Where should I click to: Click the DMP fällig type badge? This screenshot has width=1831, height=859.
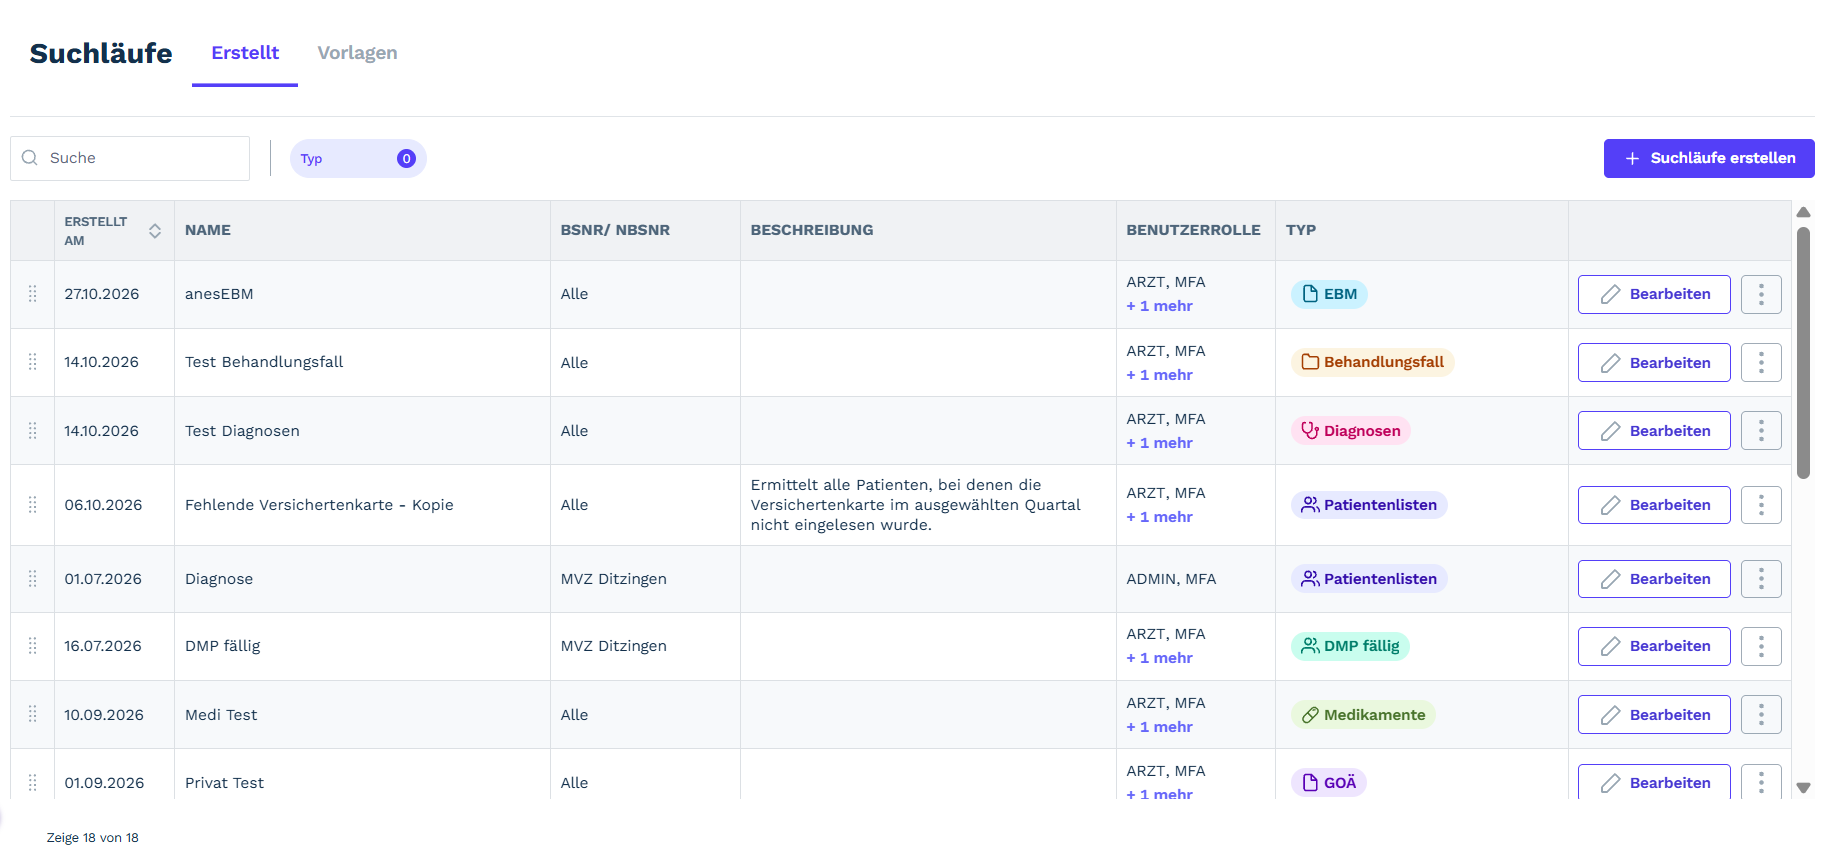pyautogui.click(x=1350, y=646)
